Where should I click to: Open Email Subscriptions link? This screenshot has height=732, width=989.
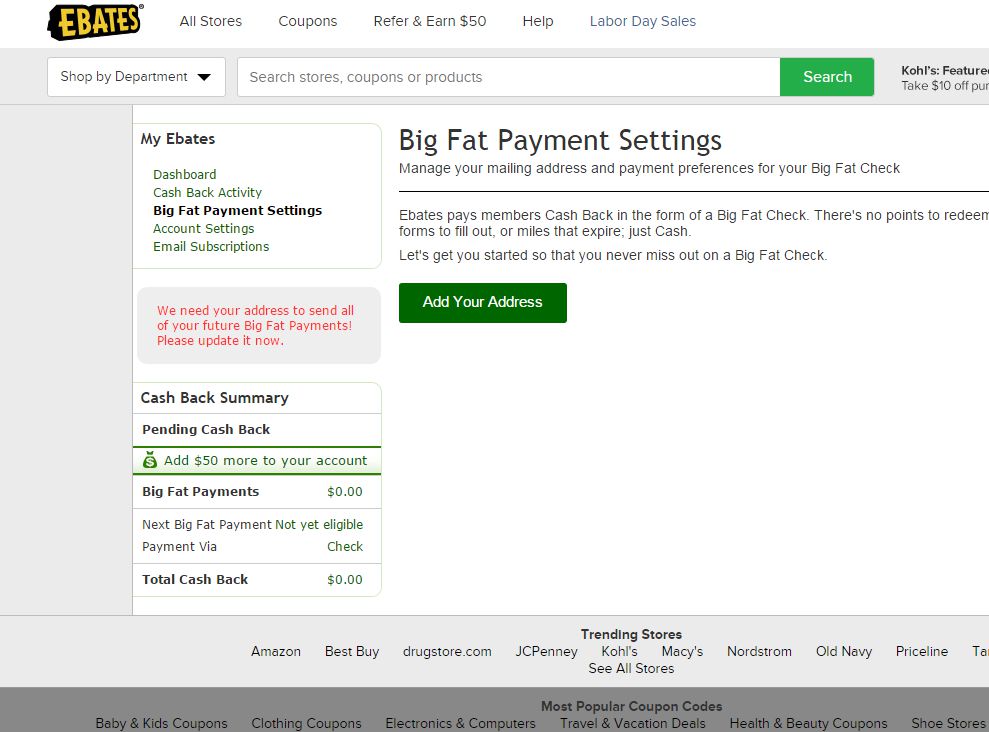coord(211,247)
